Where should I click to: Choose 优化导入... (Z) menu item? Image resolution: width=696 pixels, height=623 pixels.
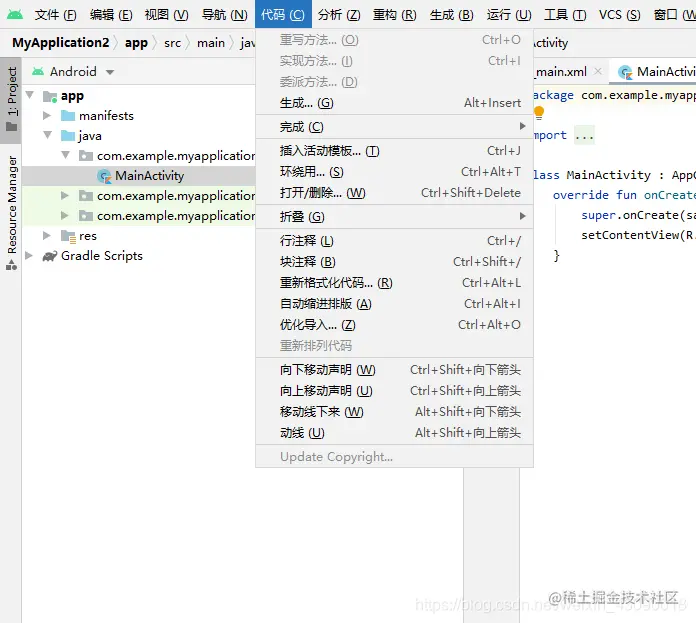click(394, 325)
